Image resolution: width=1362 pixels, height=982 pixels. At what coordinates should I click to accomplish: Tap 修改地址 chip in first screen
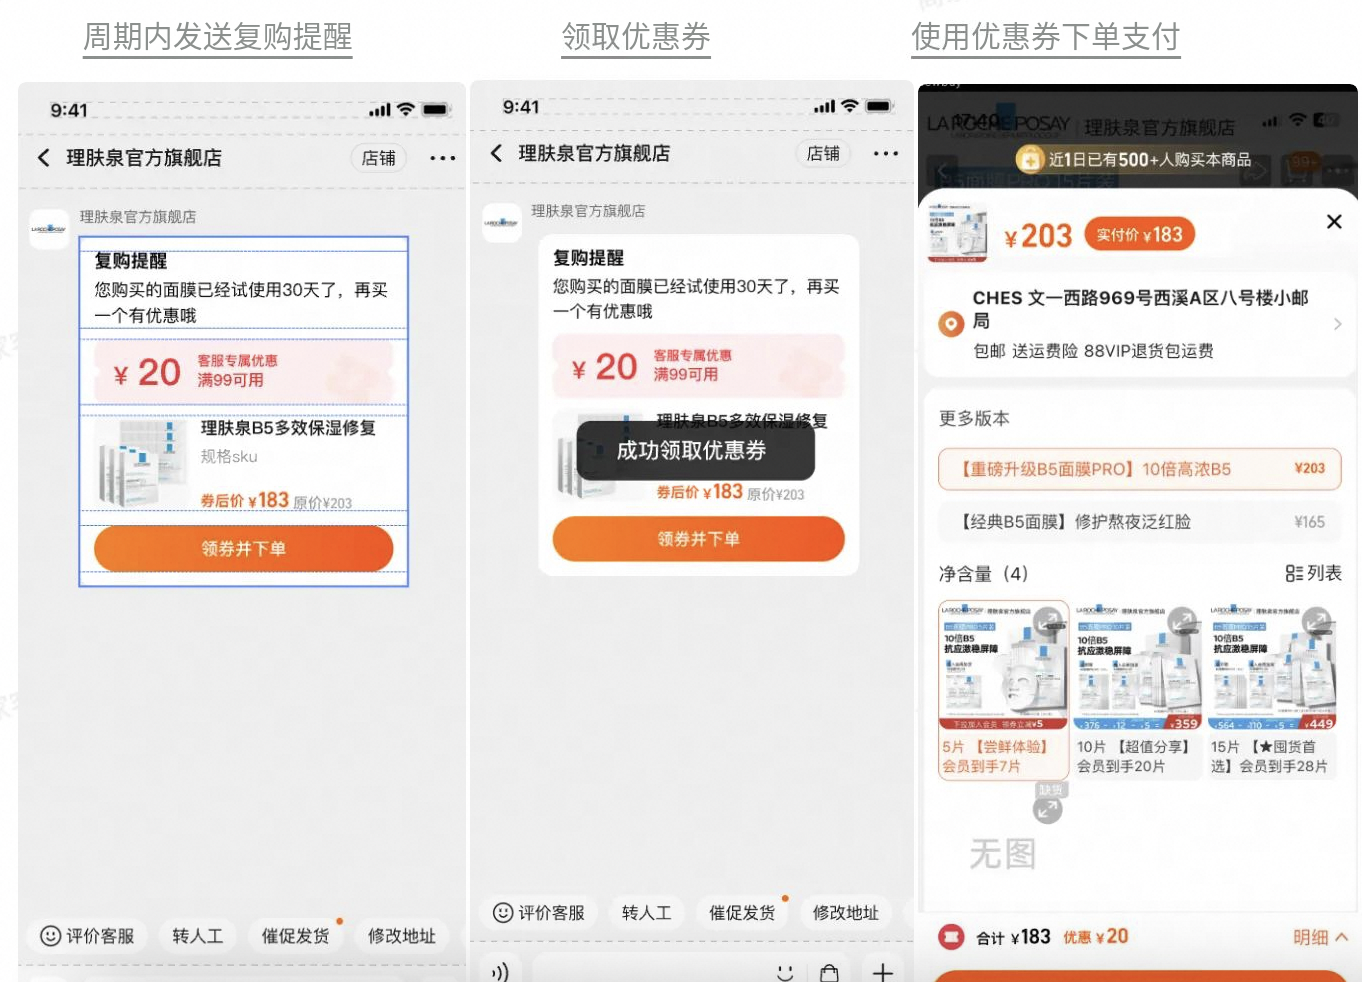401,936
